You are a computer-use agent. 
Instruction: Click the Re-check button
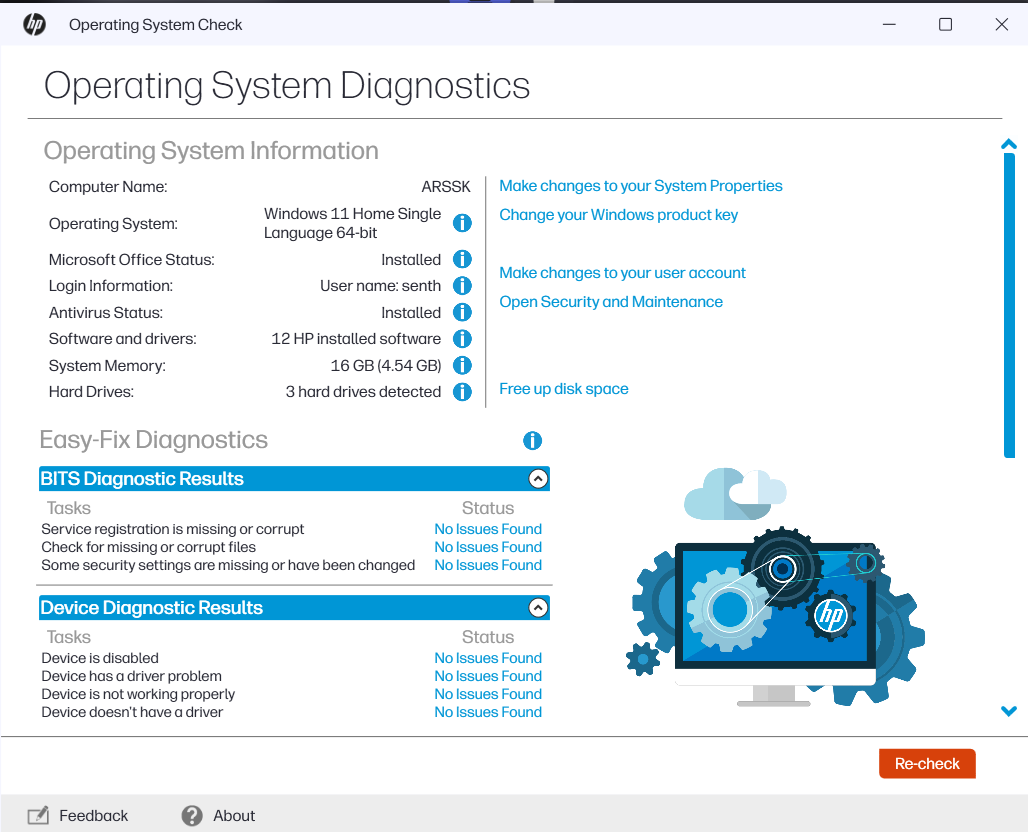click(927, 764)
